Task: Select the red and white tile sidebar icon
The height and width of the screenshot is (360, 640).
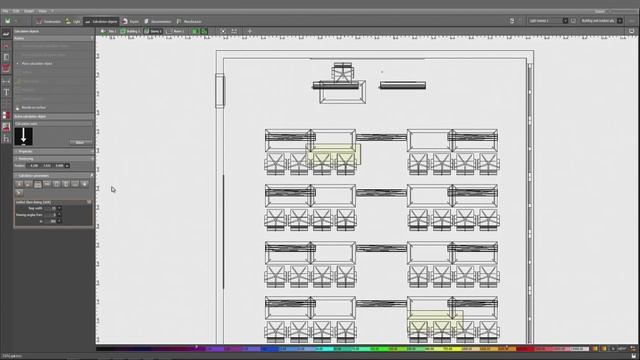Action: [x=6, y=116]
